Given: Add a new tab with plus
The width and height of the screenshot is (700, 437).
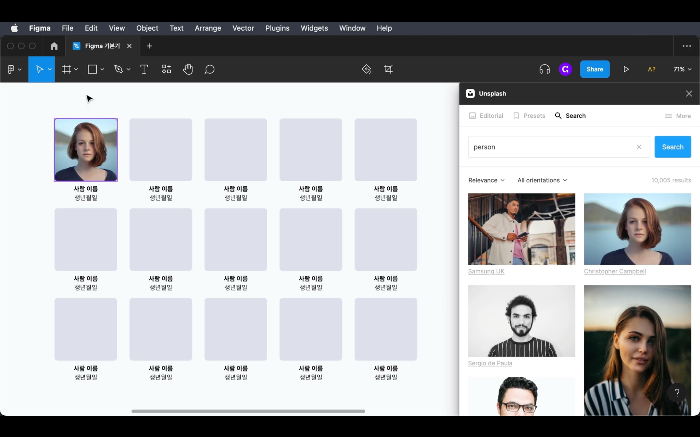Looking at the screenshot, I should coord(149,46).
